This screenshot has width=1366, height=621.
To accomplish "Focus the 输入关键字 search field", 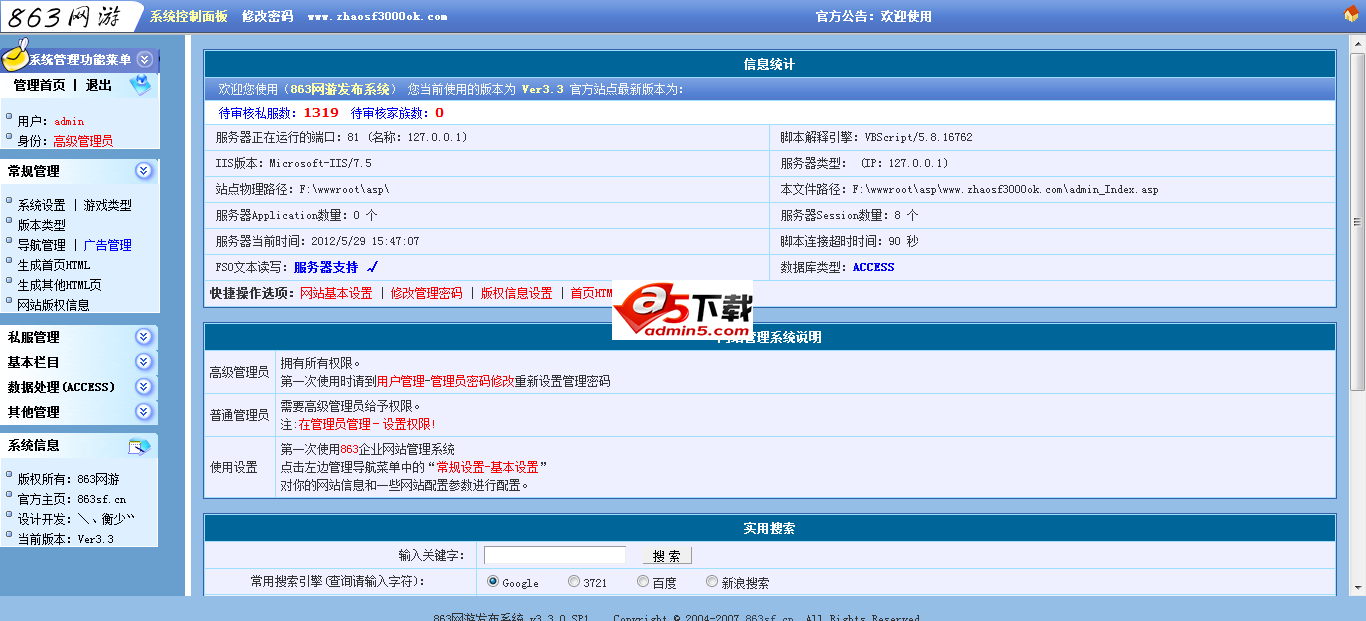I will click(555, 555).
